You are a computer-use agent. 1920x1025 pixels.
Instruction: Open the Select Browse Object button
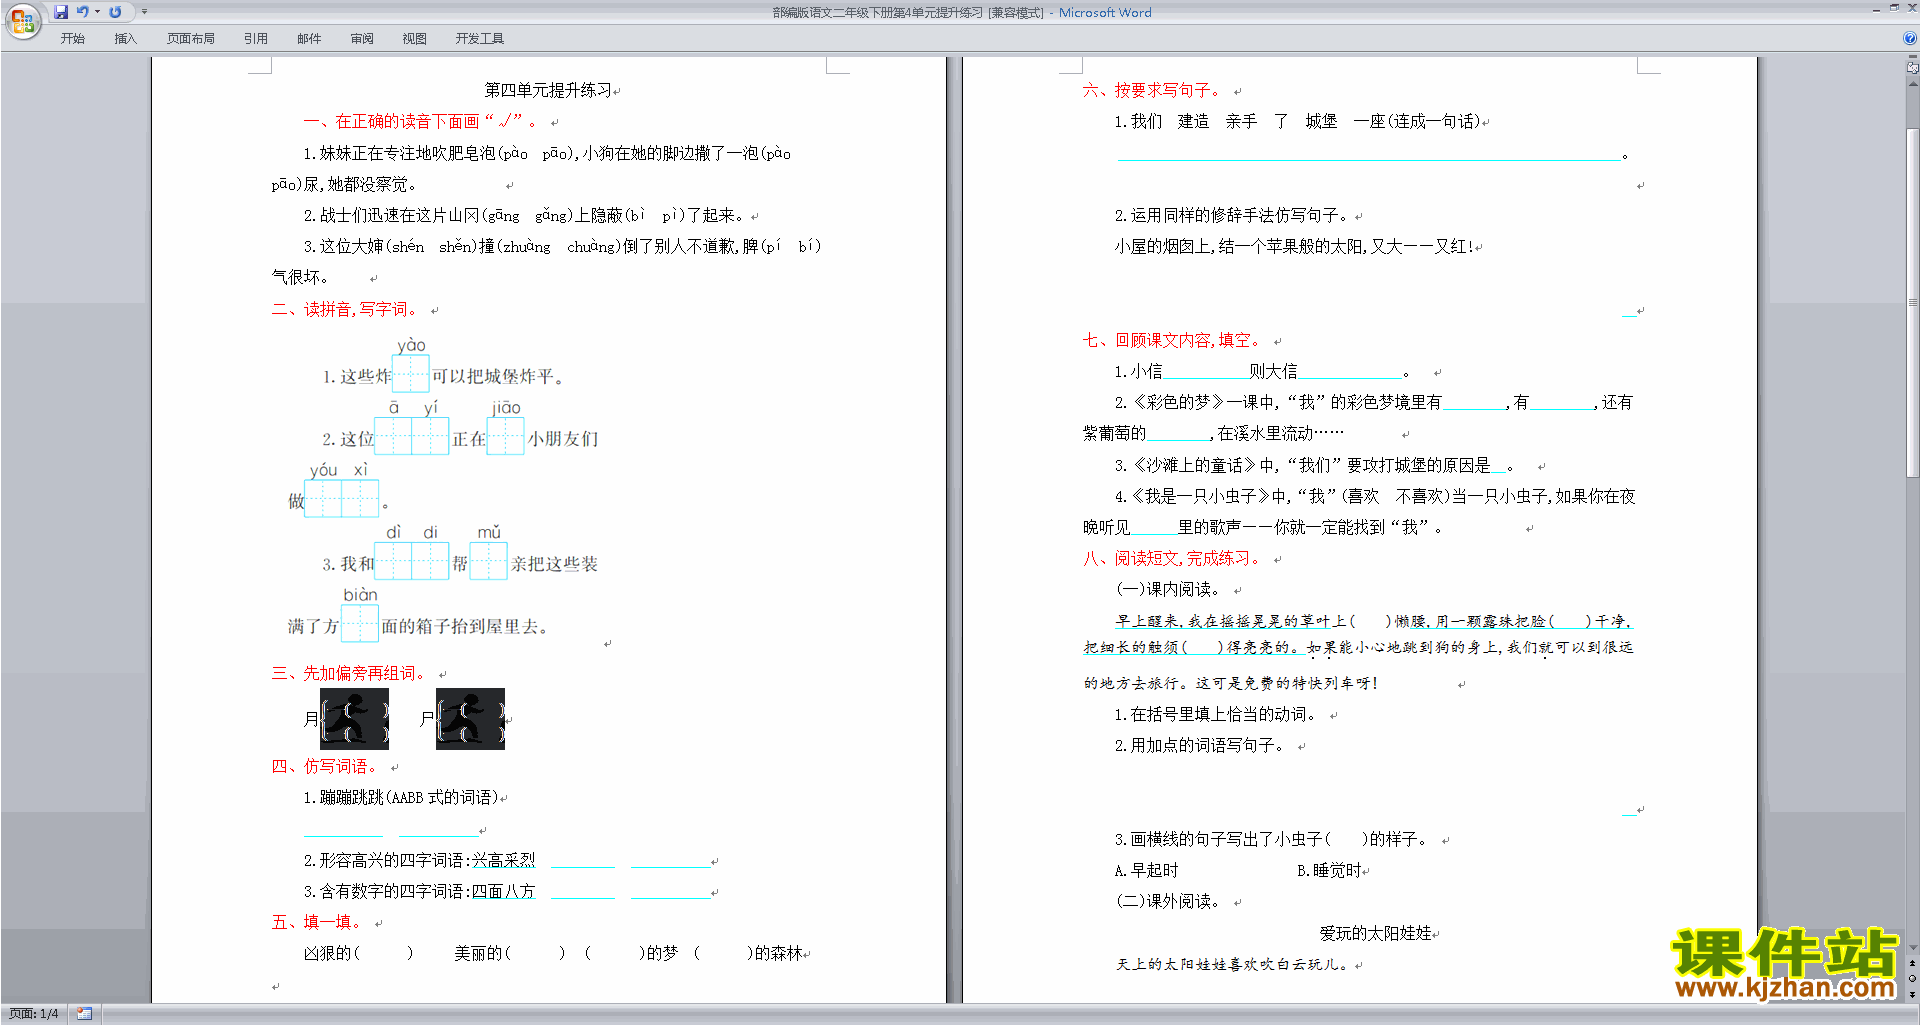(x=1913, y=978)
